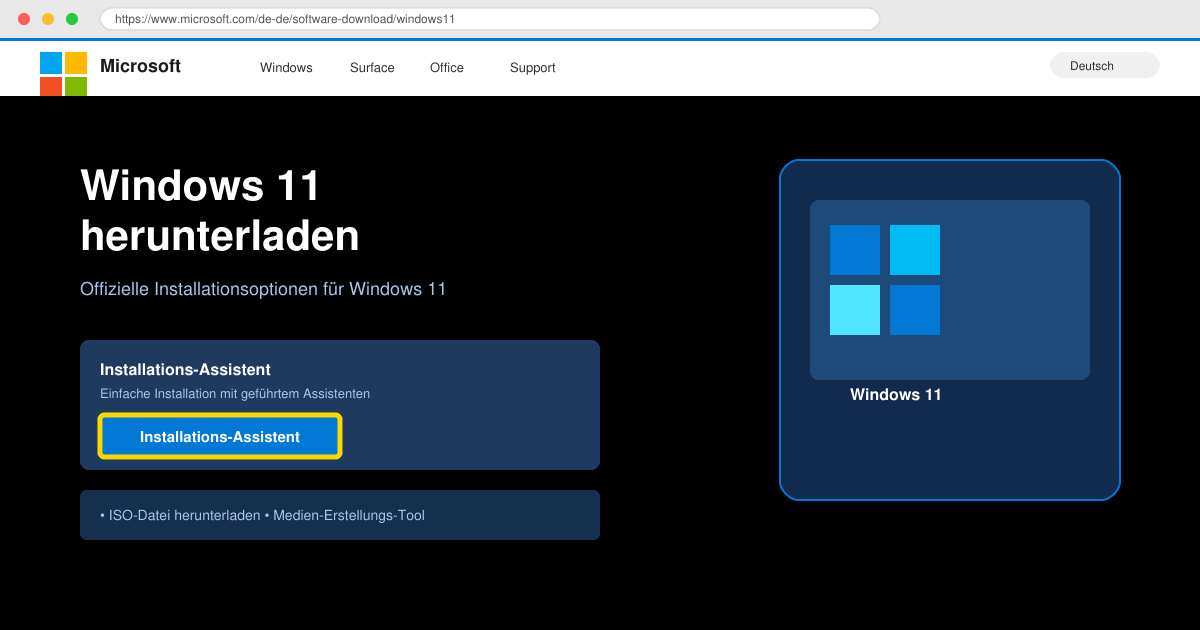This screenshot has width=1200, height=630.
Task: Click the red close window button
Action: [x=24, y=19]
